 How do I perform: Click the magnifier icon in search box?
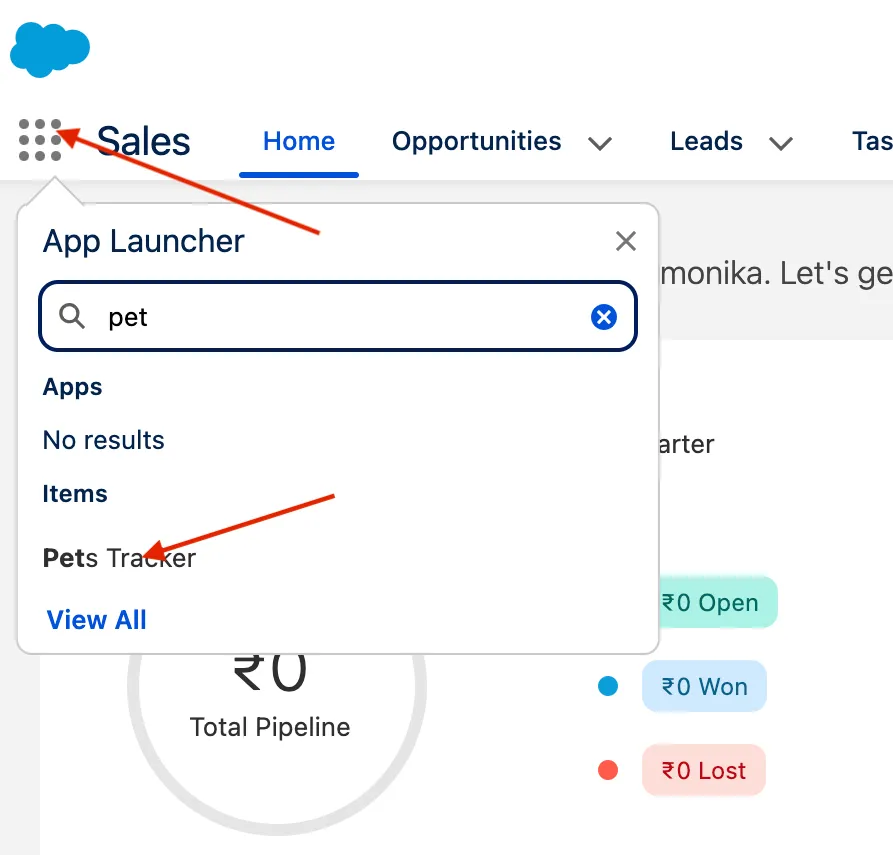point(72,317)
